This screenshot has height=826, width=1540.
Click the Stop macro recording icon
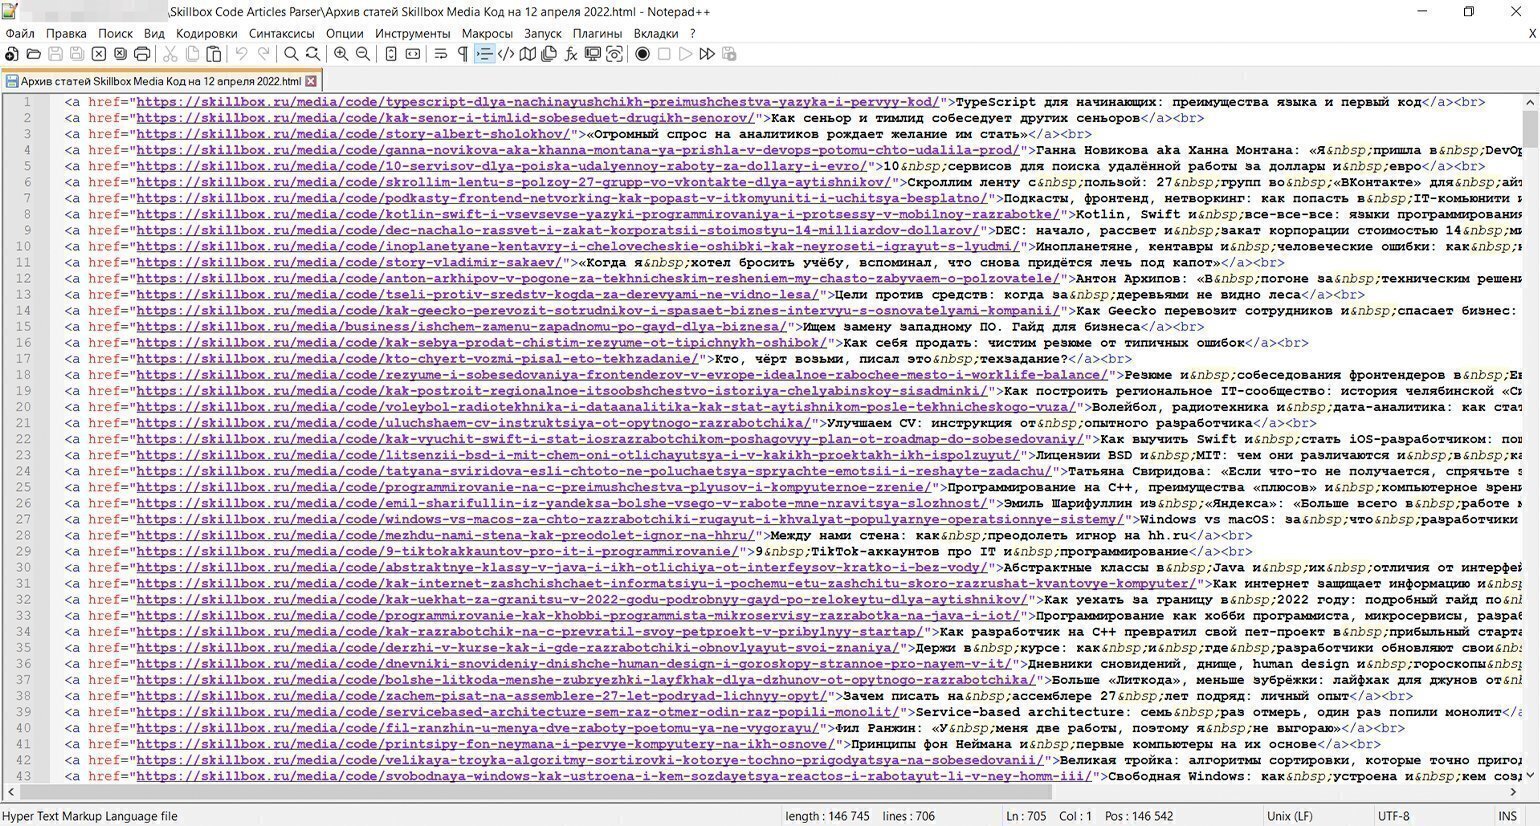pyautogui.click(x=664, y=54)
